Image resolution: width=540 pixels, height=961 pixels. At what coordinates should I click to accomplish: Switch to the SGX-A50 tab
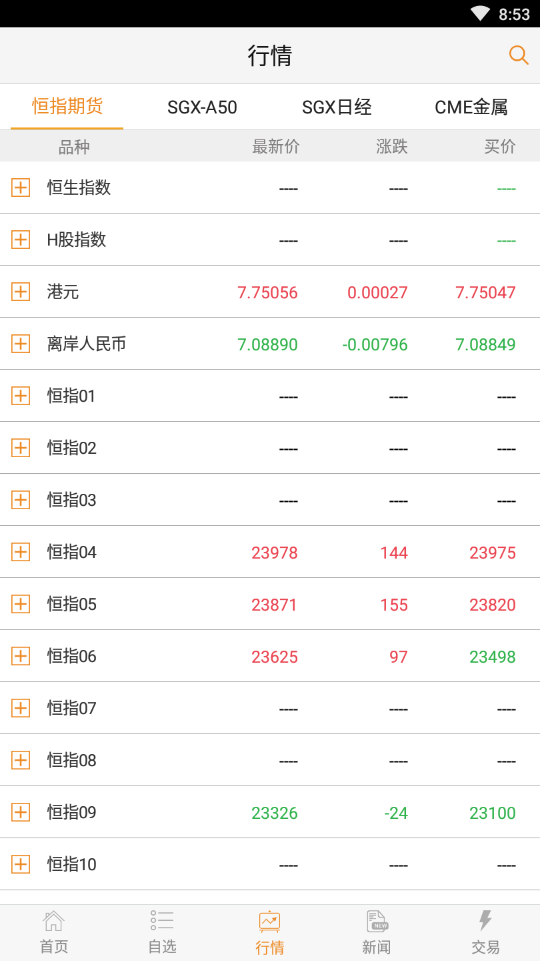pos(202,107)
